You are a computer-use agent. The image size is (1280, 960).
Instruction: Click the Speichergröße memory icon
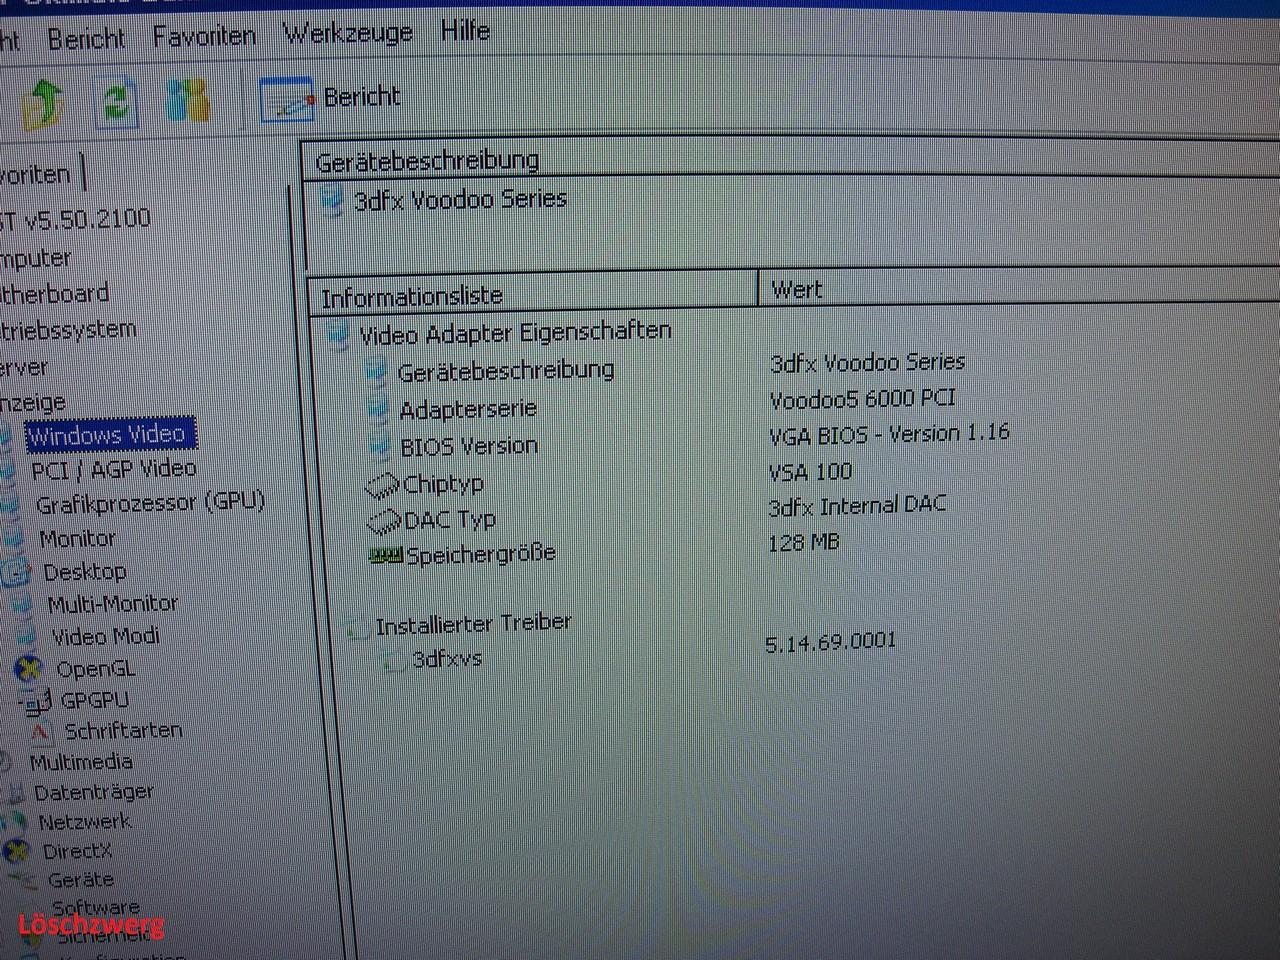pyautogui.click(x=386, y=555)
